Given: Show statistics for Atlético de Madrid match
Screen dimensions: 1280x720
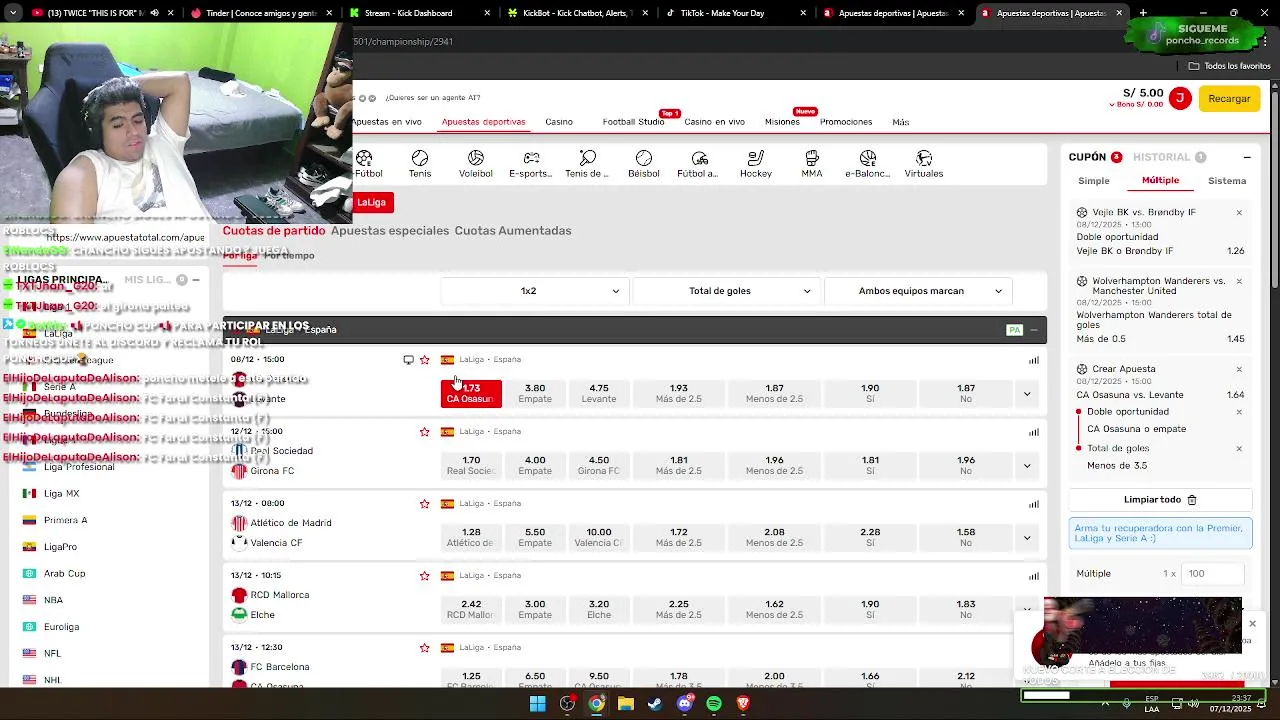Looking at the screenshot, I should pos(1034,504).
